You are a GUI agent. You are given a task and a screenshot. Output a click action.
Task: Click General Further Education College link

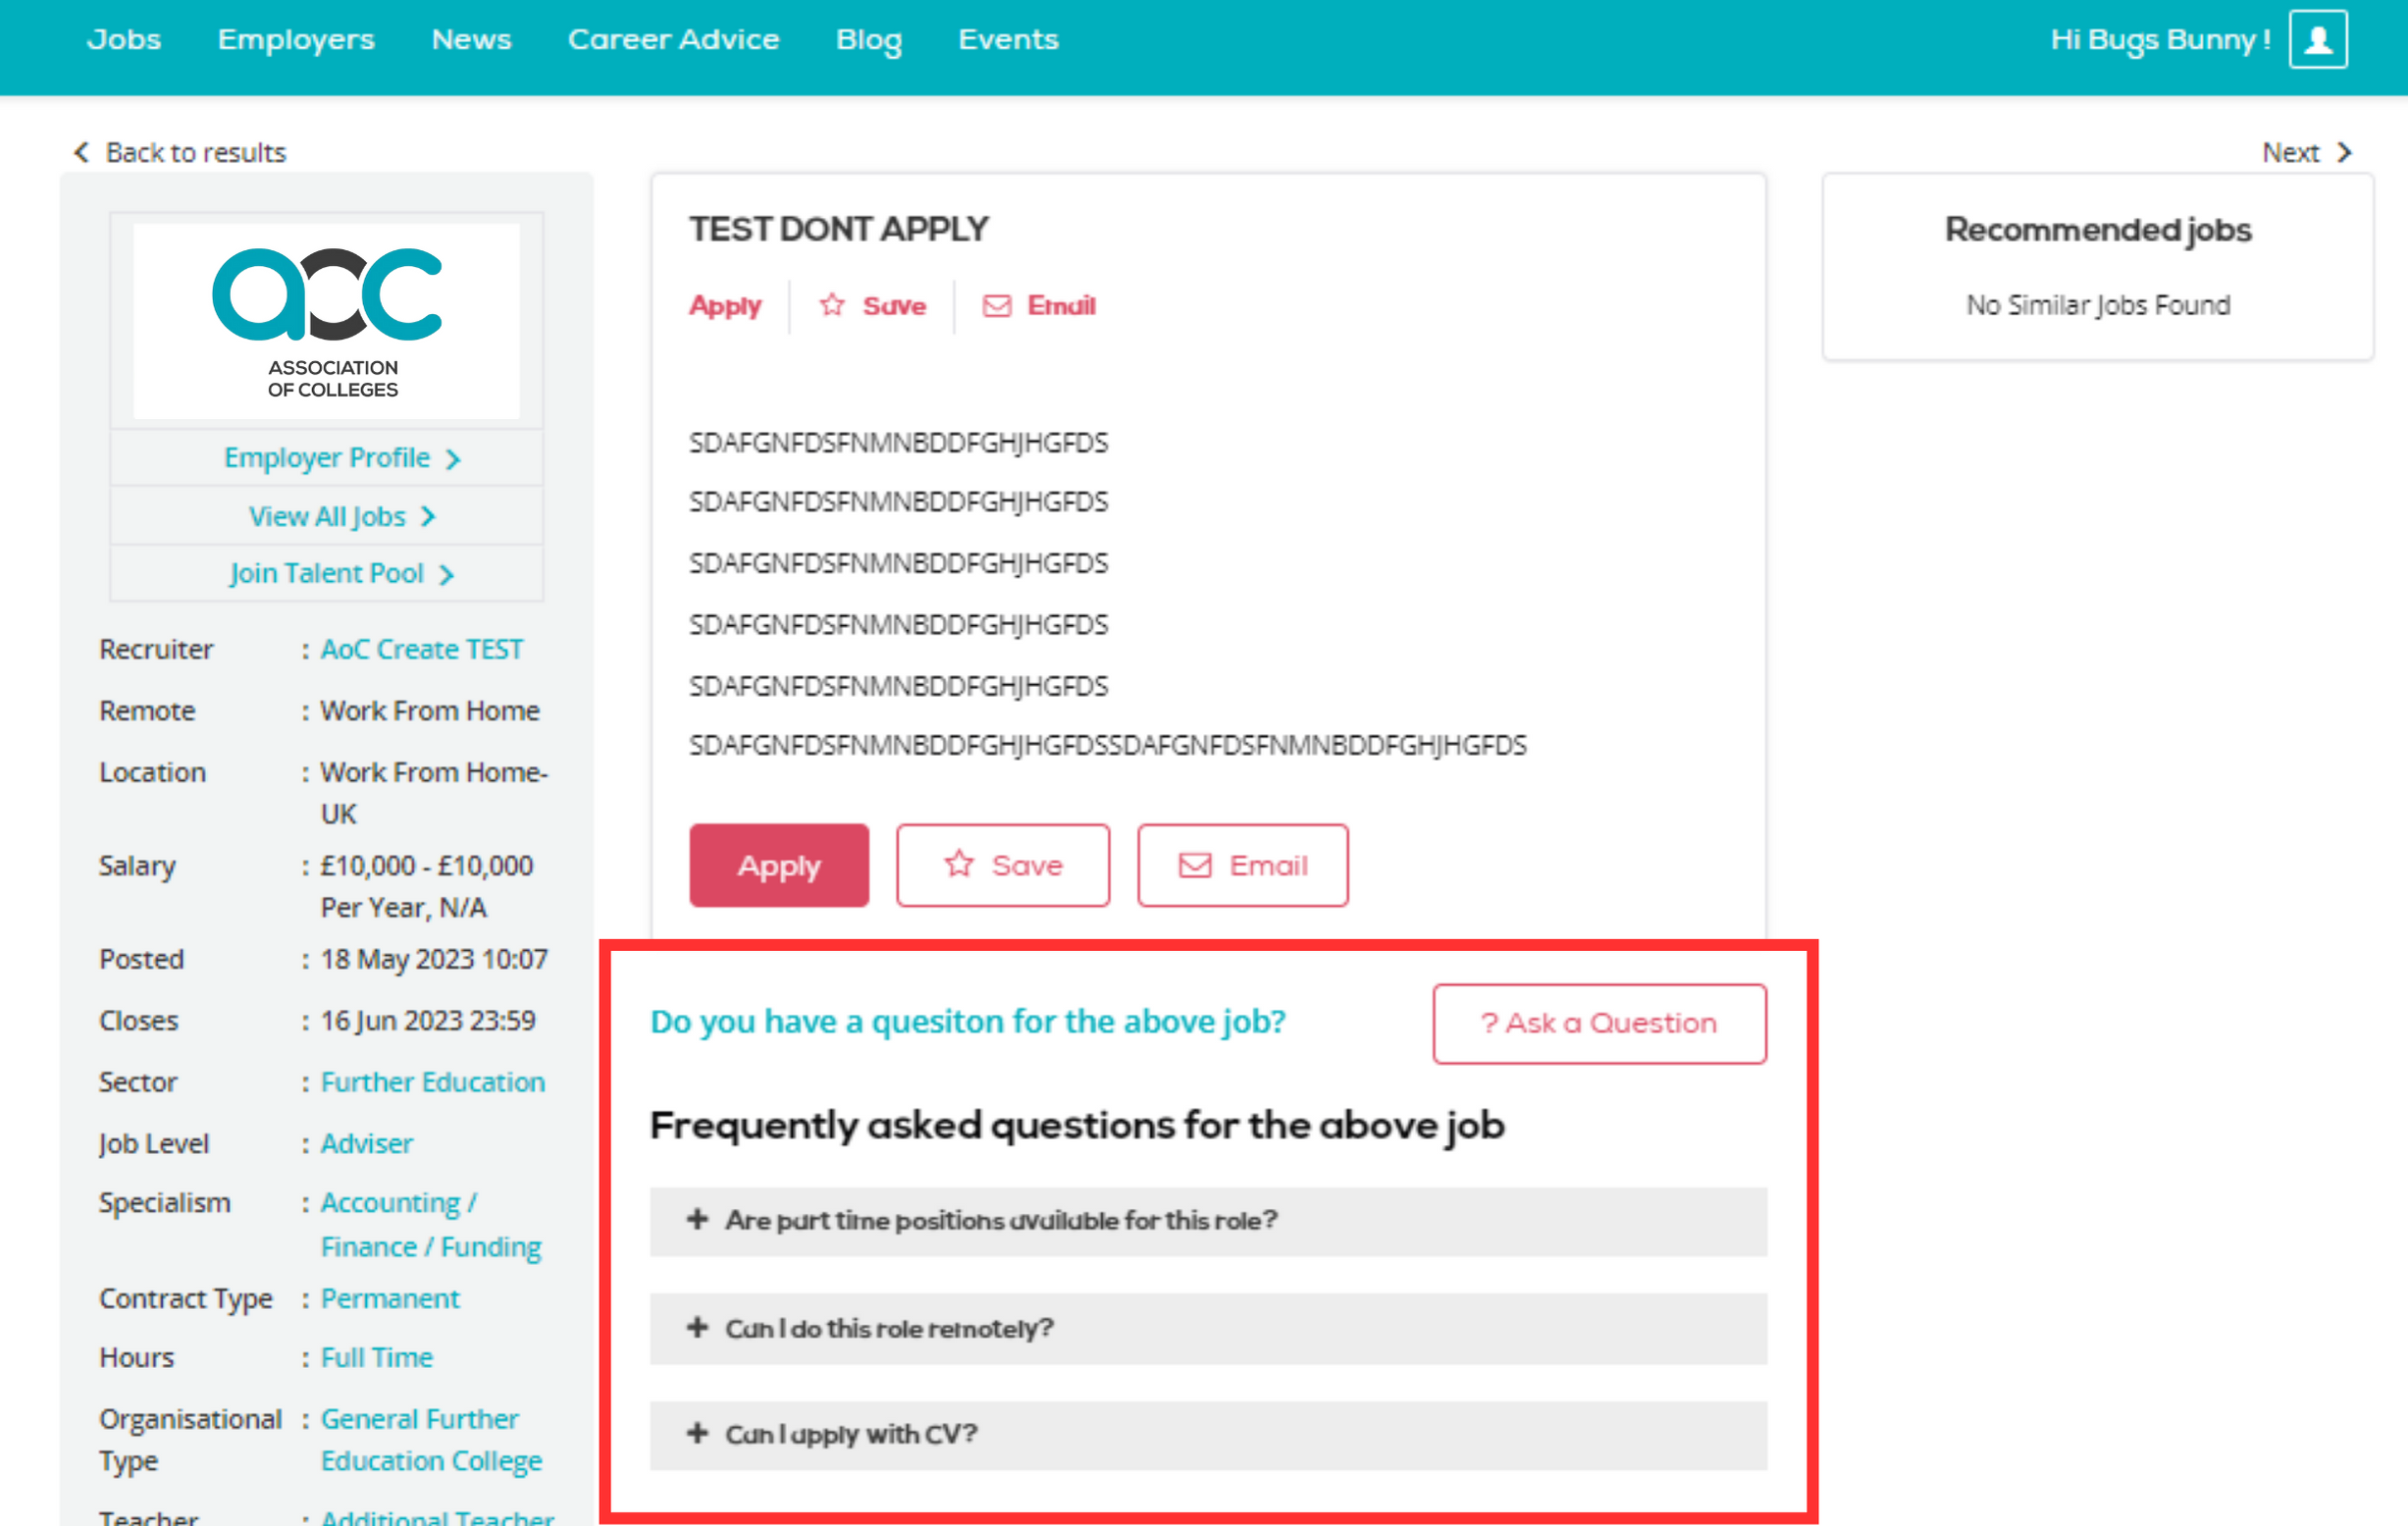(431, 1440)
